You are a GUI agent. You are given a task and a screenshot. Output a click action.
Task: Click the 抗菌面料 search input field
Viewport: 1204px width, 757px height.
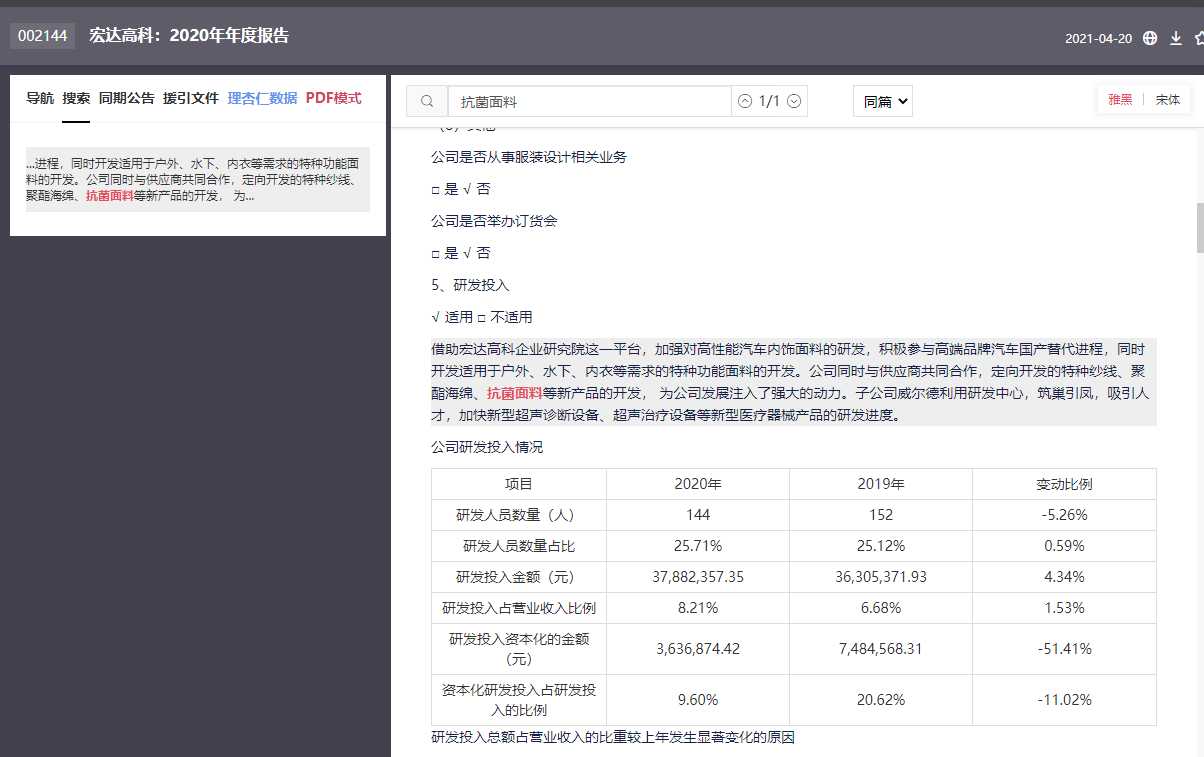pos(590,101)
